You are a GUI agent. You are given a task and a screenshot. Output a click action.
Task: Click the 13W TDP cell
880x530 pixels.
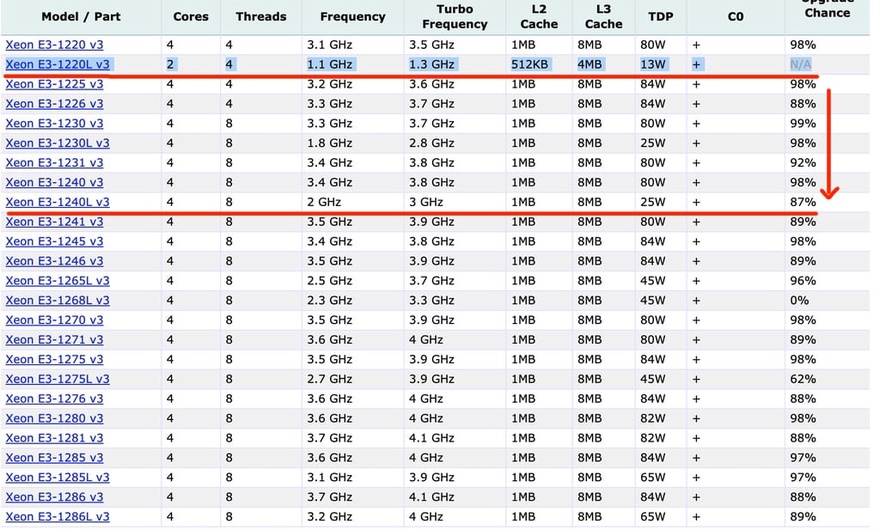tap(653, 65)
